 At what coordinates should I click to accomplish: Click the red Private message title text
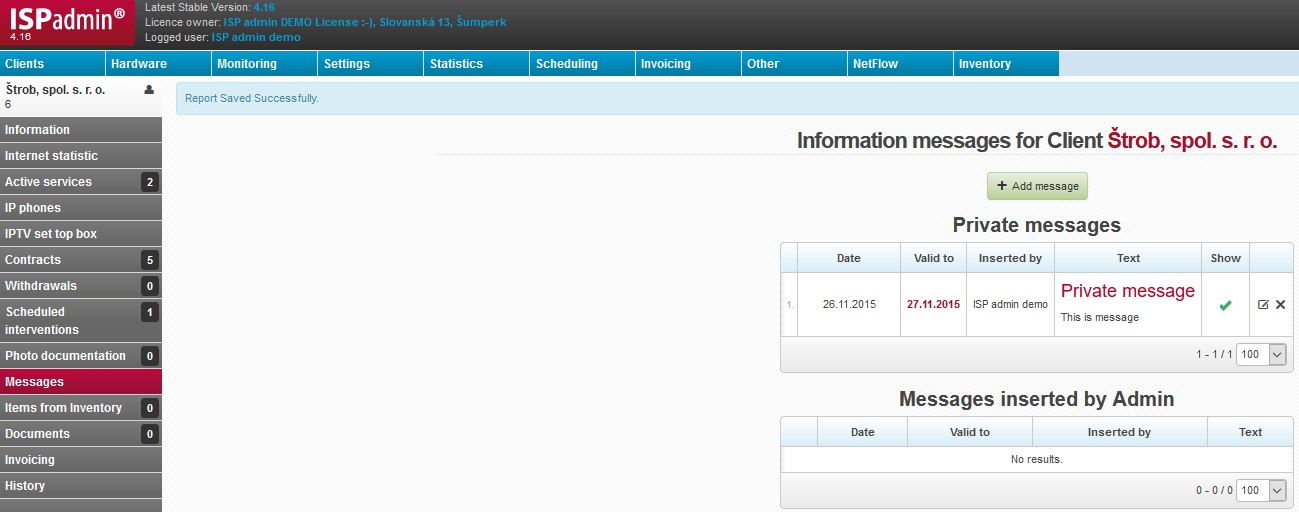coord(1127,291)
